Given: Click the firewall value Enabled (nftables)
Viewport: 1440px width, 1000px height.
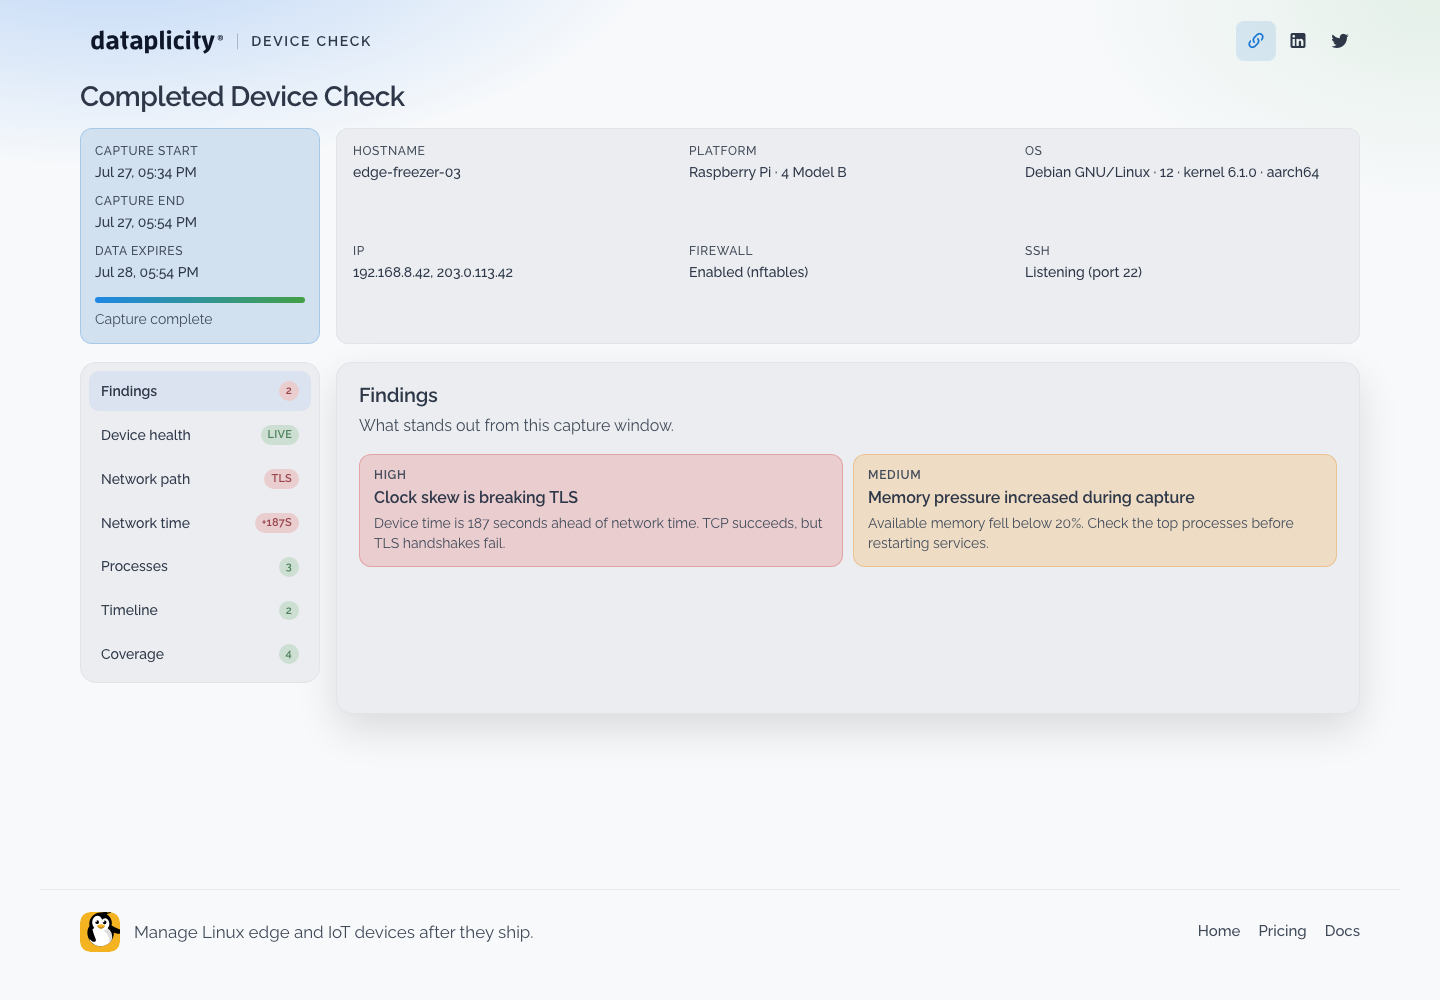Looking at the screenshot, I should coord(749,272).
